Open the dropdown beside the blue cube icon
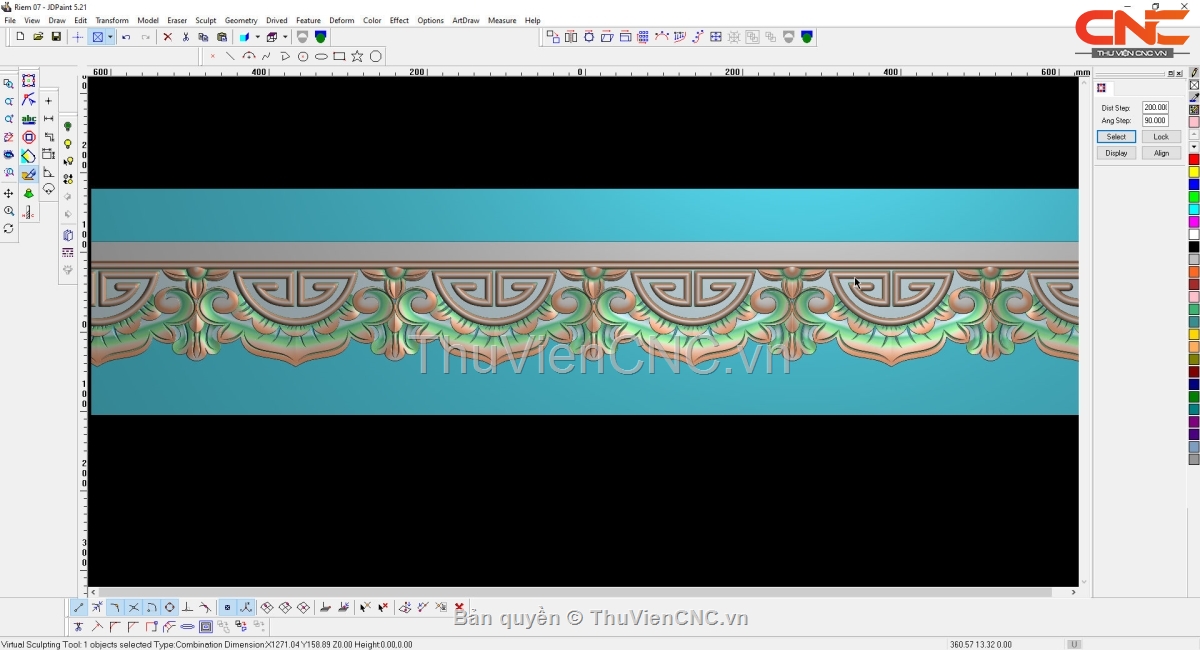The width and height of the screenshot is (1200, 650). [x=257, y=37]
